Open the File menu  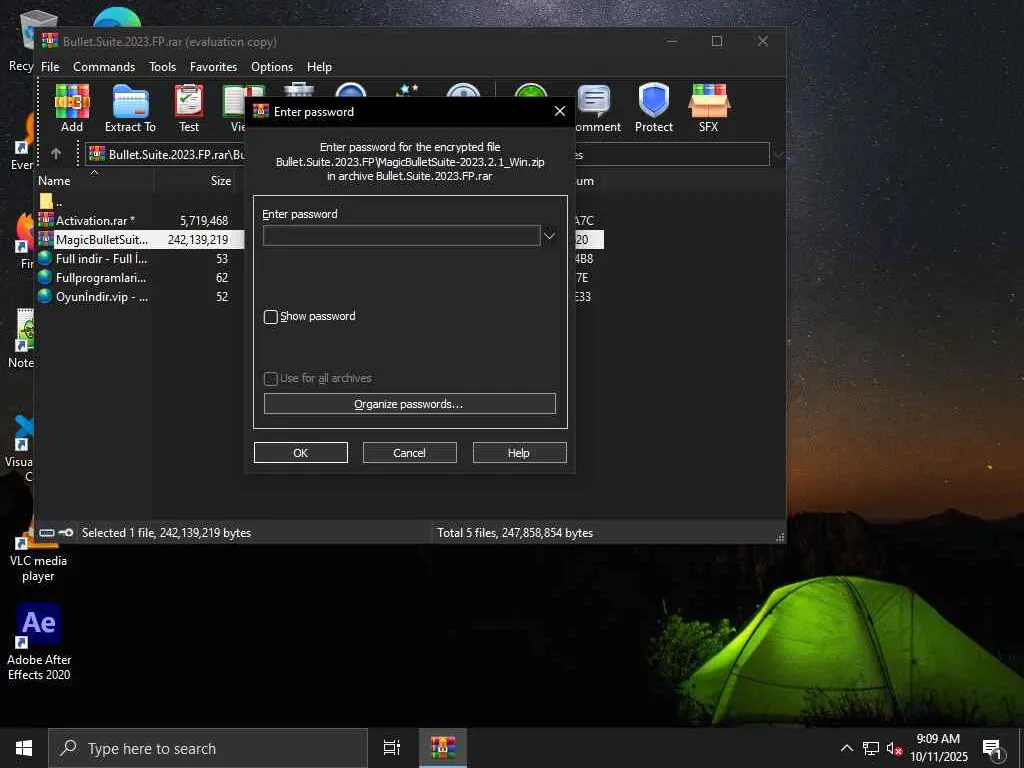50,67
